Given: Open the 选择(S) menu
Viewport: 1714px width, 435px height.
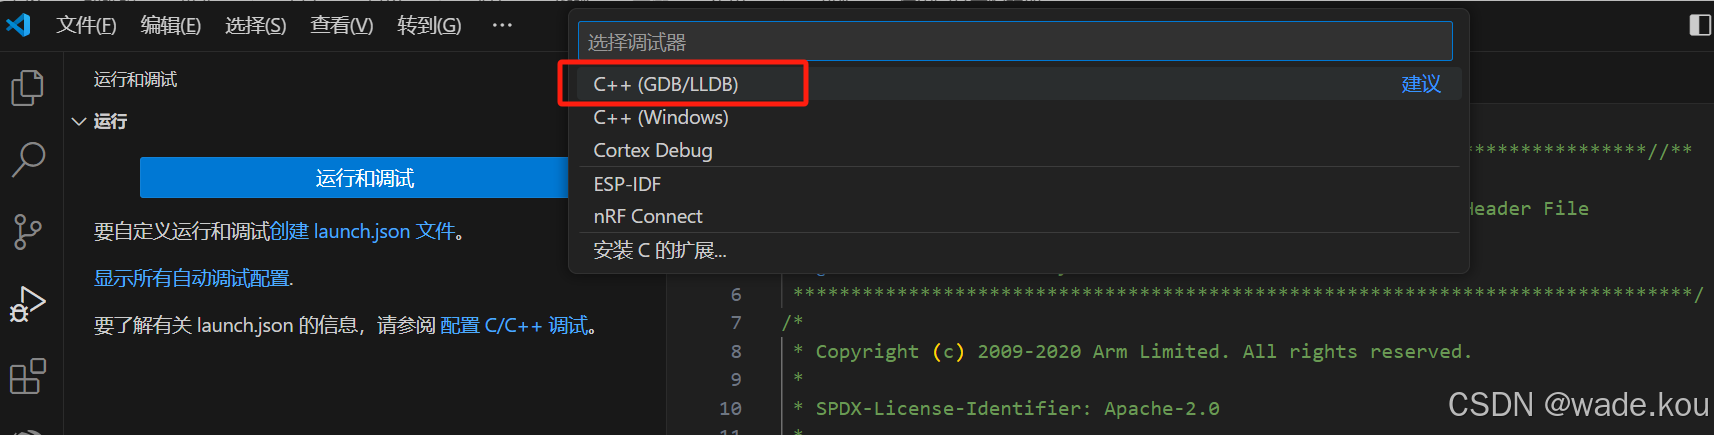Looking at the screenshot, I should [256, 25].
